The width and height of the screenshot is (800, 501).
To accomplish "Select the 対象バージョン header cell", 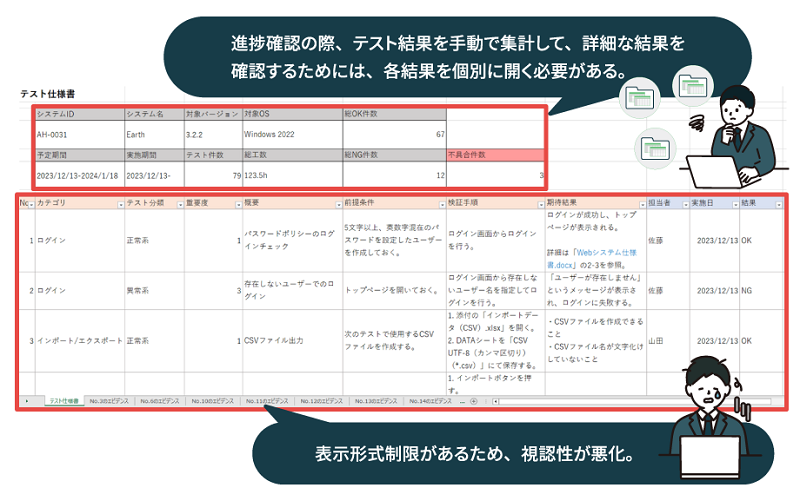I will 213,114.
